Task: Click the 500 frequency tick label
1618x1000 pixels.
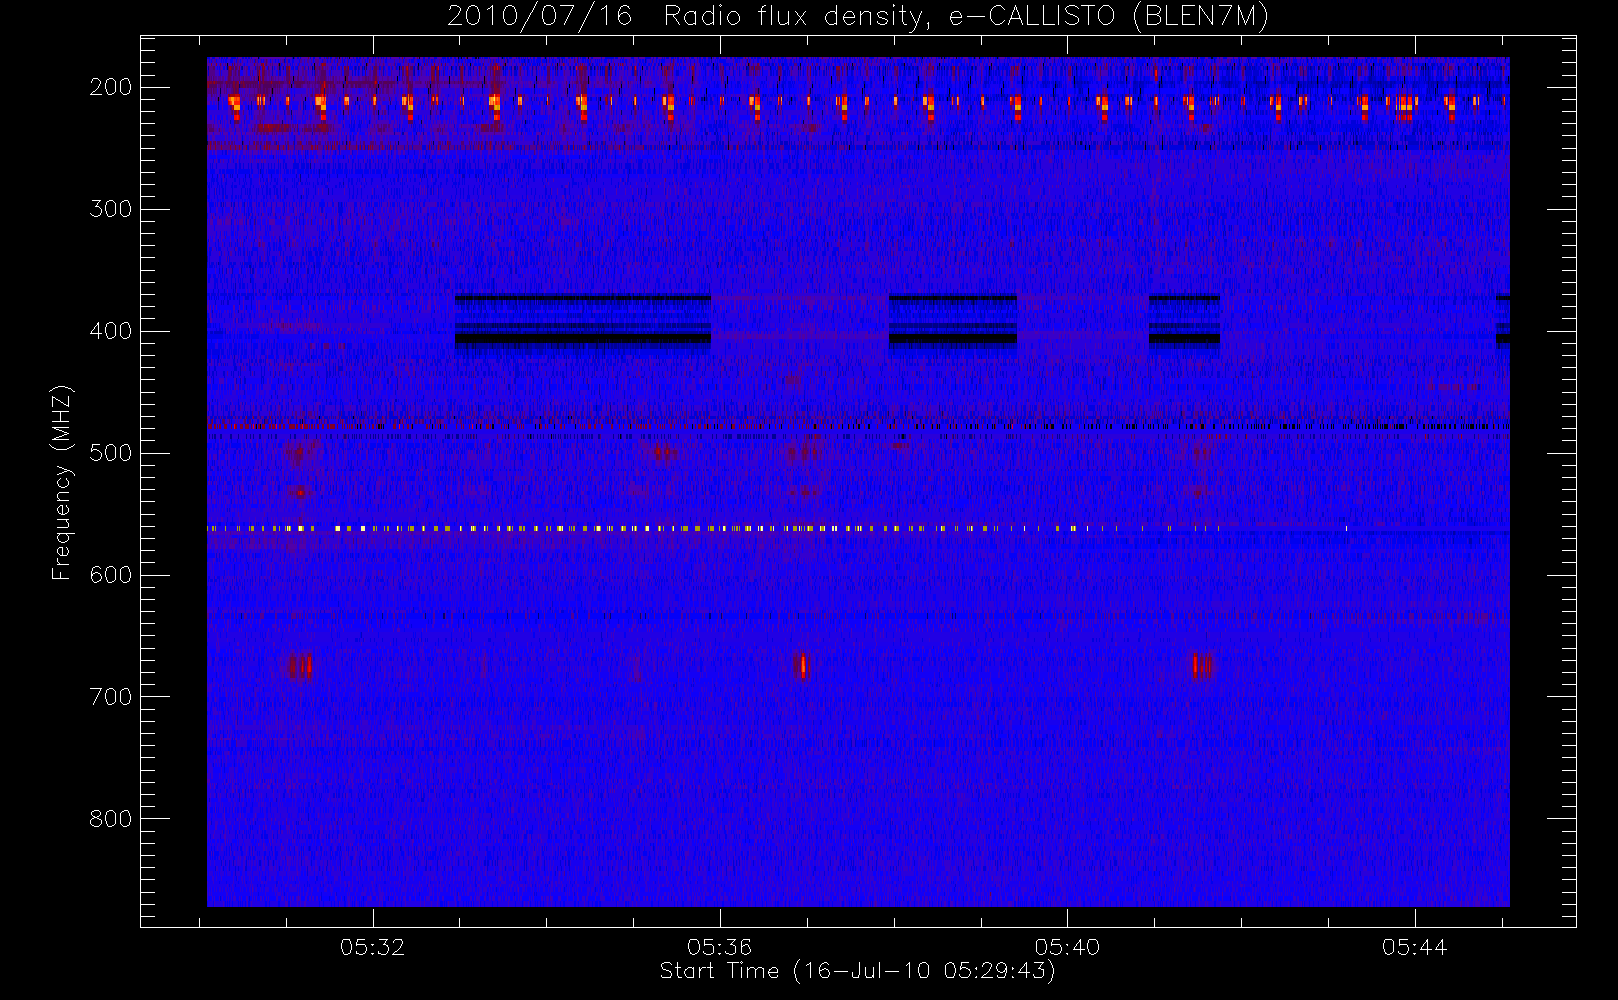Action: pos(111,453)
